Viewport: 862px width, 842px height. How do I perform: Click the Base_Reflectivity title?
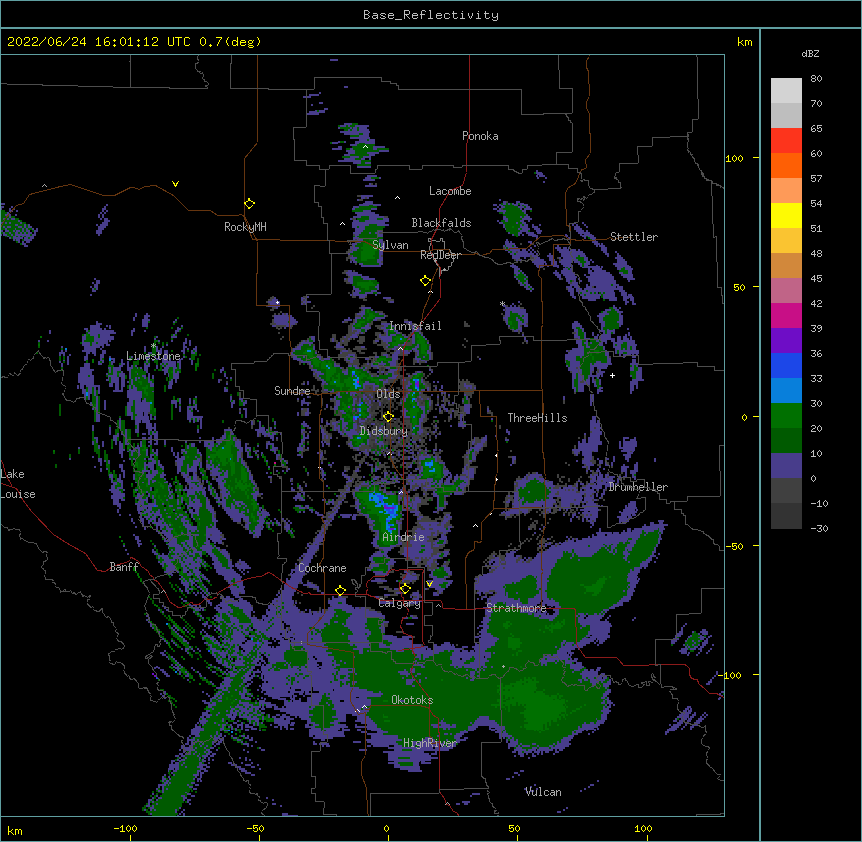[x=431, y=15]
